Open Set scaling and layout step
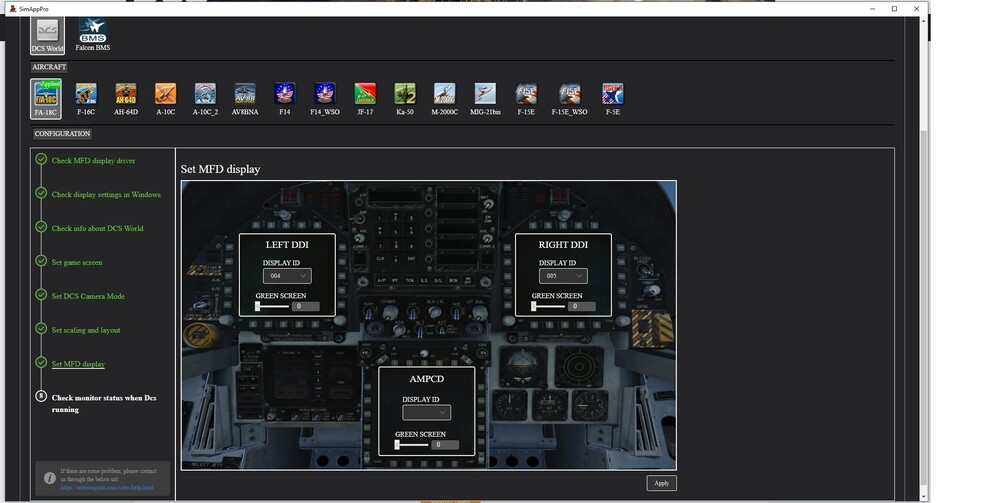 85,330
